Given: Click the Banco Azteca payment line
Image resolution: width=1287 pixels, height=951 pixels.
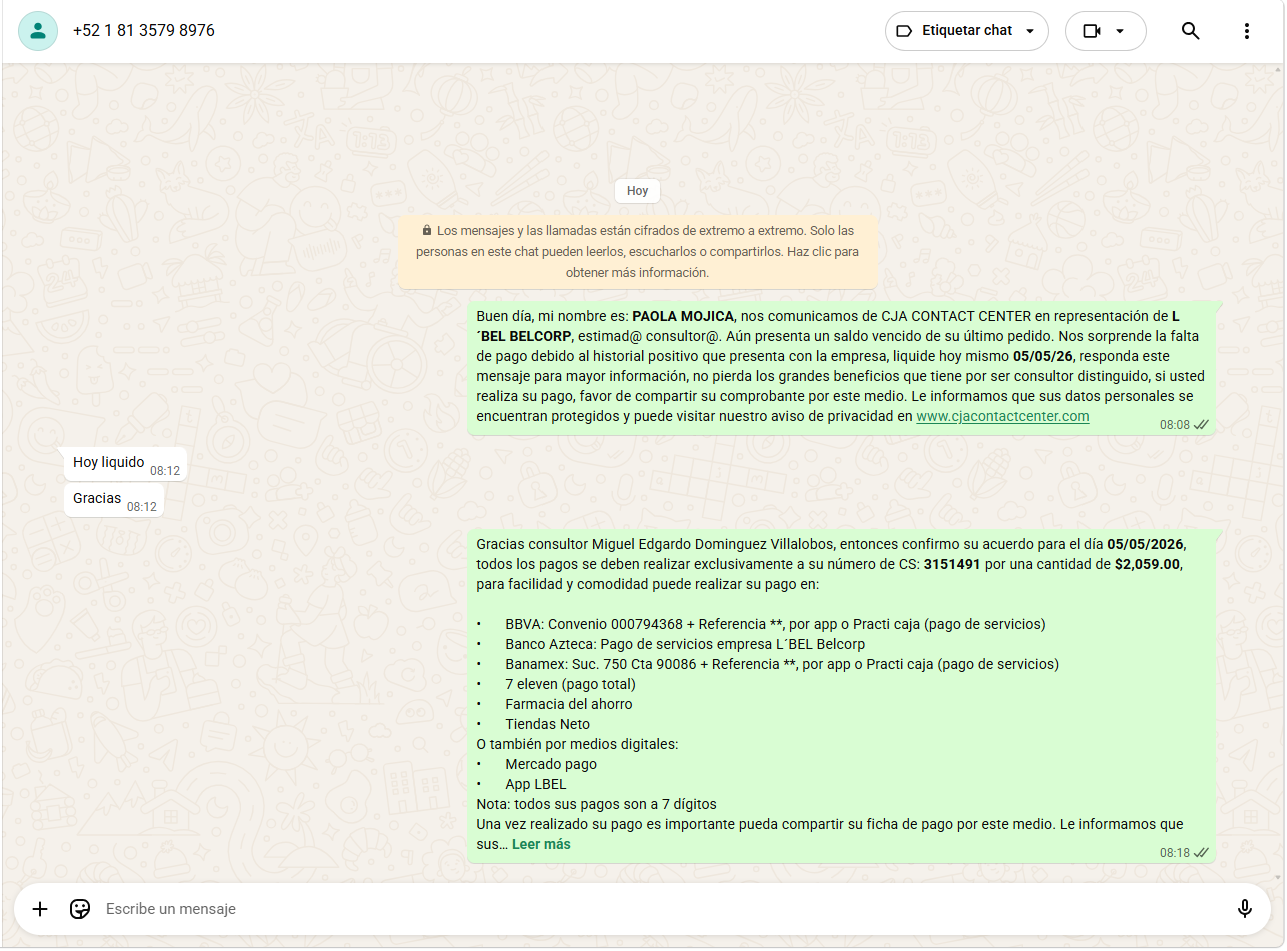Looking at the screenshot, I should (x=685, y=644).
